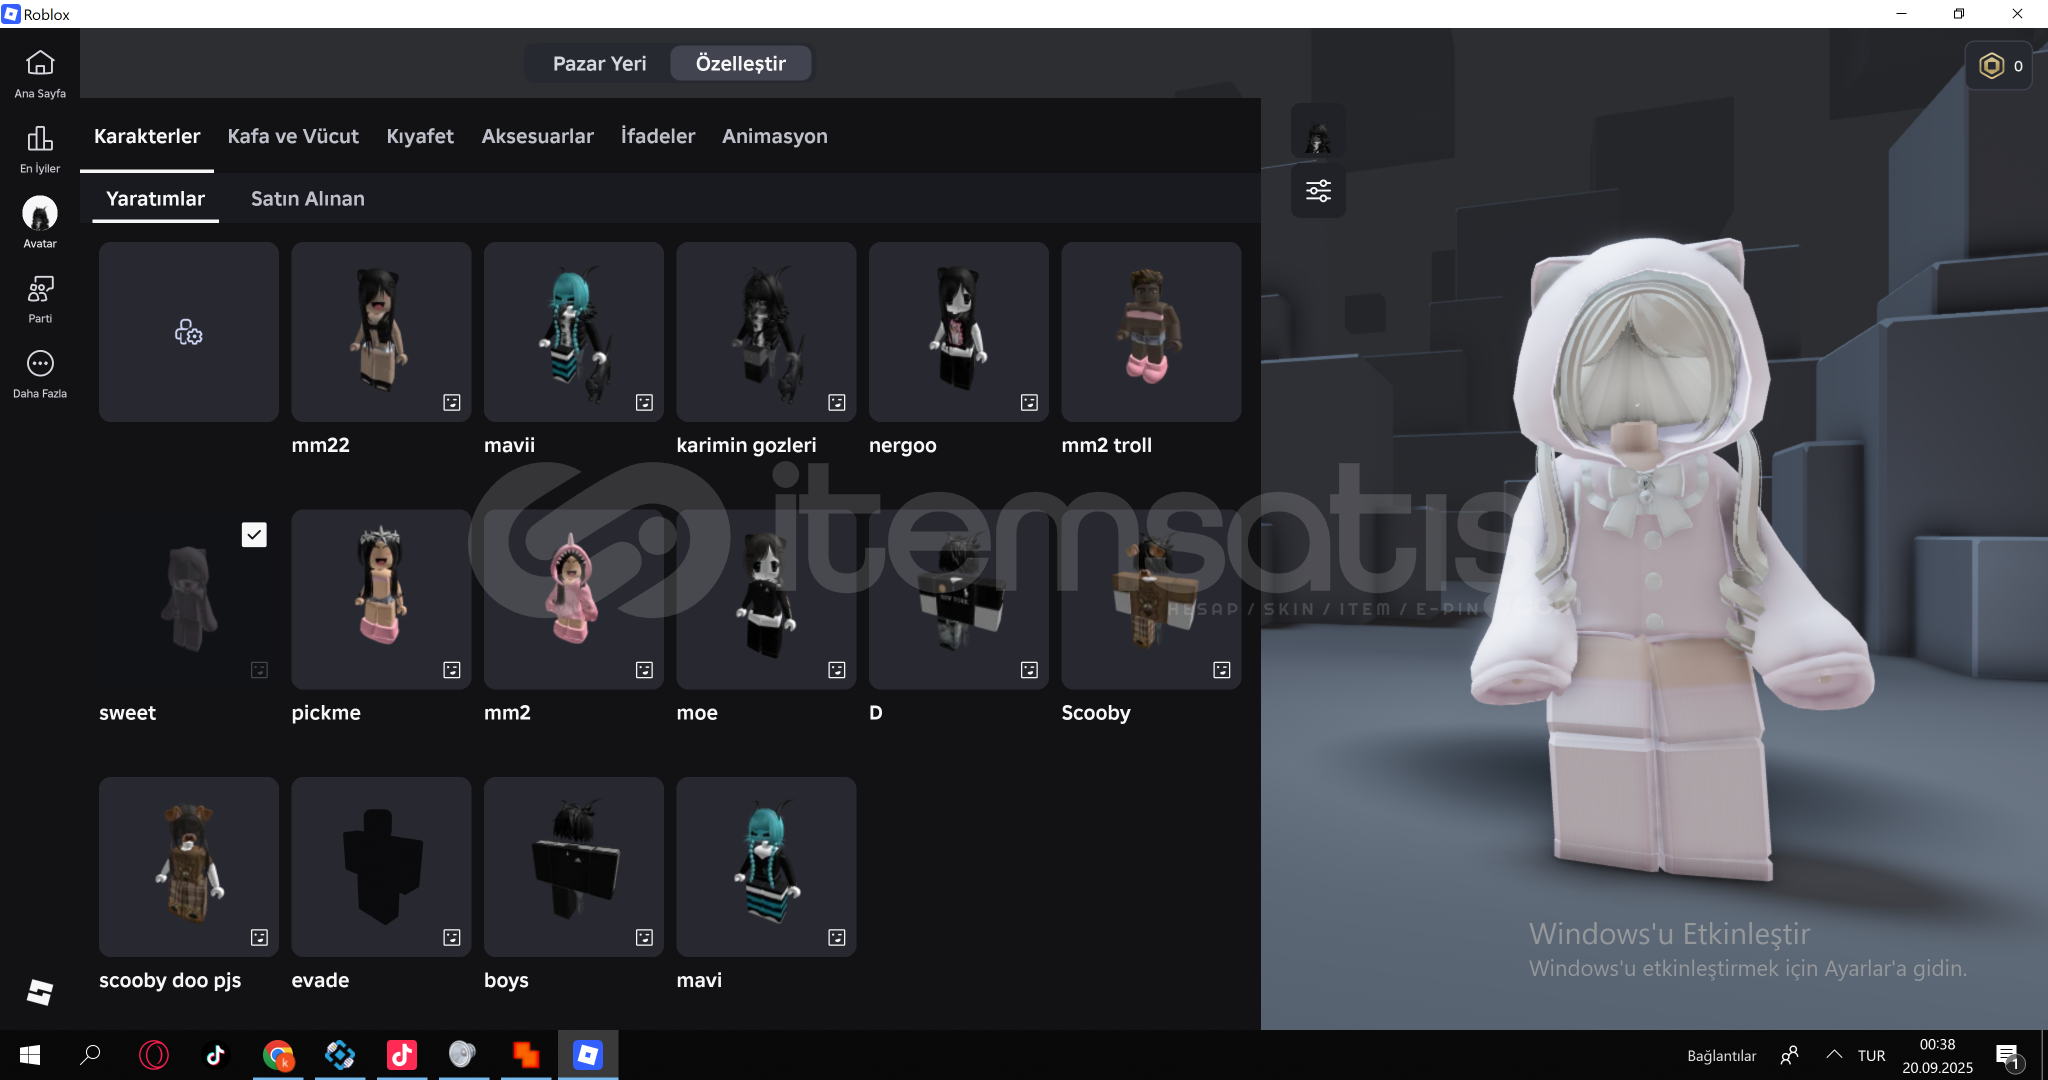Viewport: 2048px width, 1080px height.
Task: Click Bağlantılar in the taskbar
Action: click(1721, 1056)
